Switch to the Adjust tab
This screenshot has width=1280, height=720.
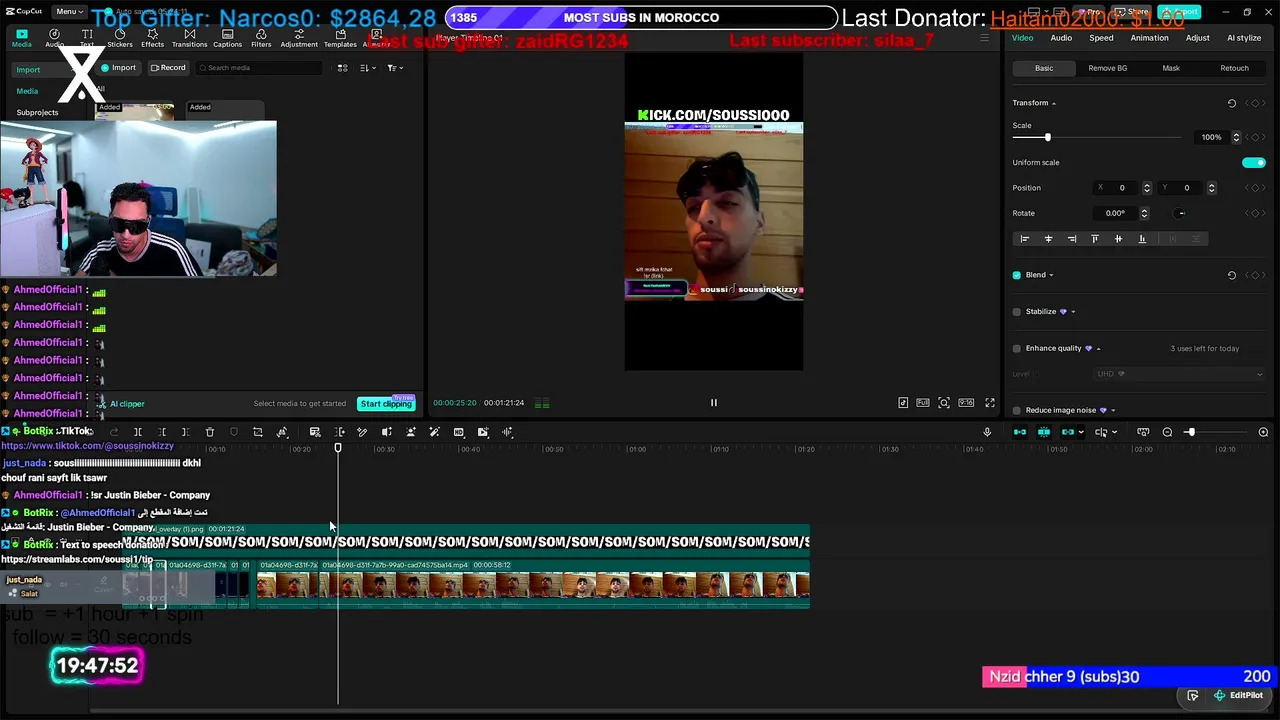(x=1197, y=38)
